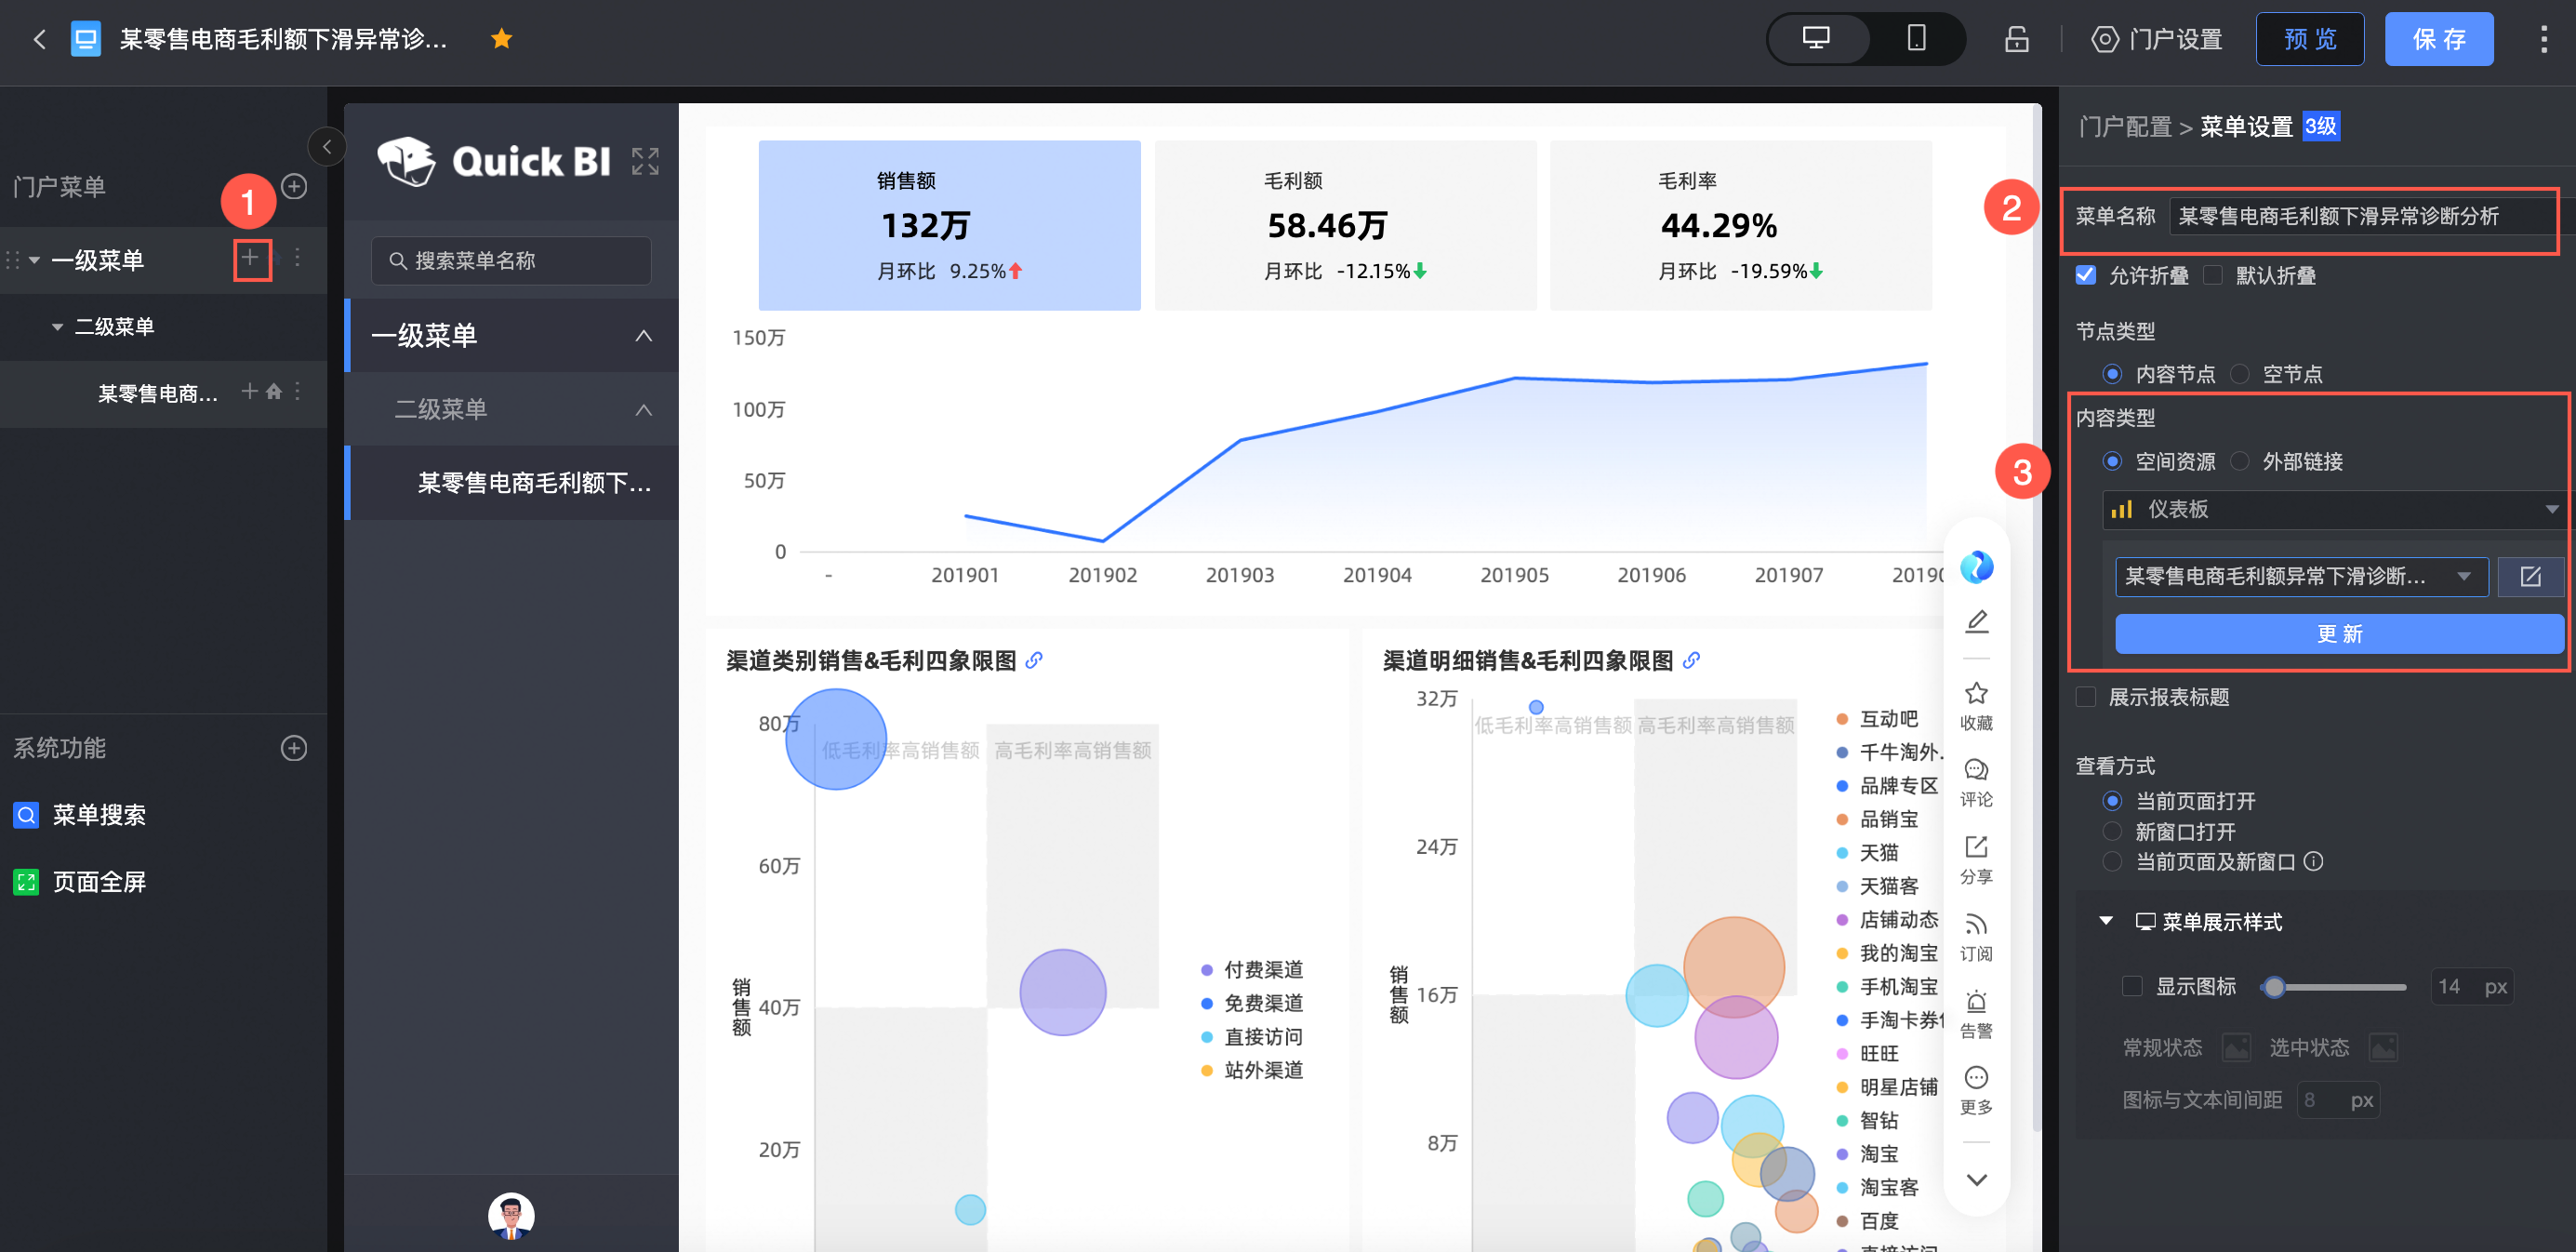Click the 更新 button

2338,634
